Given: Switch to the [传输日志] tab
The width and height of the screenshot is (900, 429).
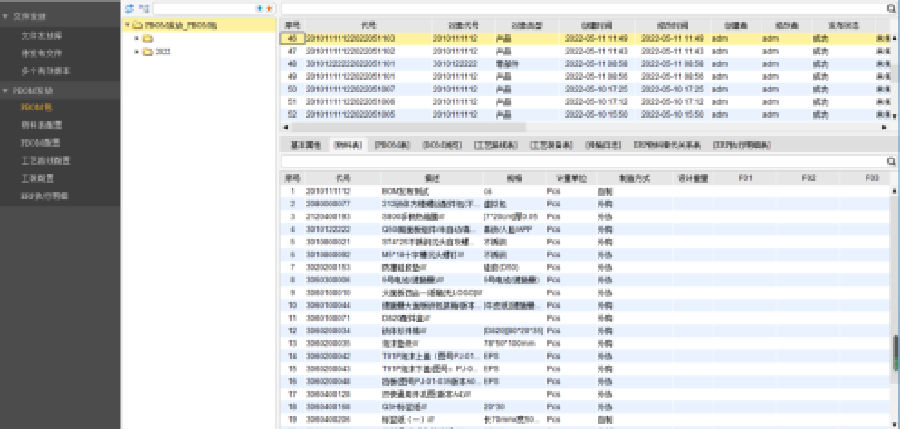Looking at the screenshot, I should [602, 145].
